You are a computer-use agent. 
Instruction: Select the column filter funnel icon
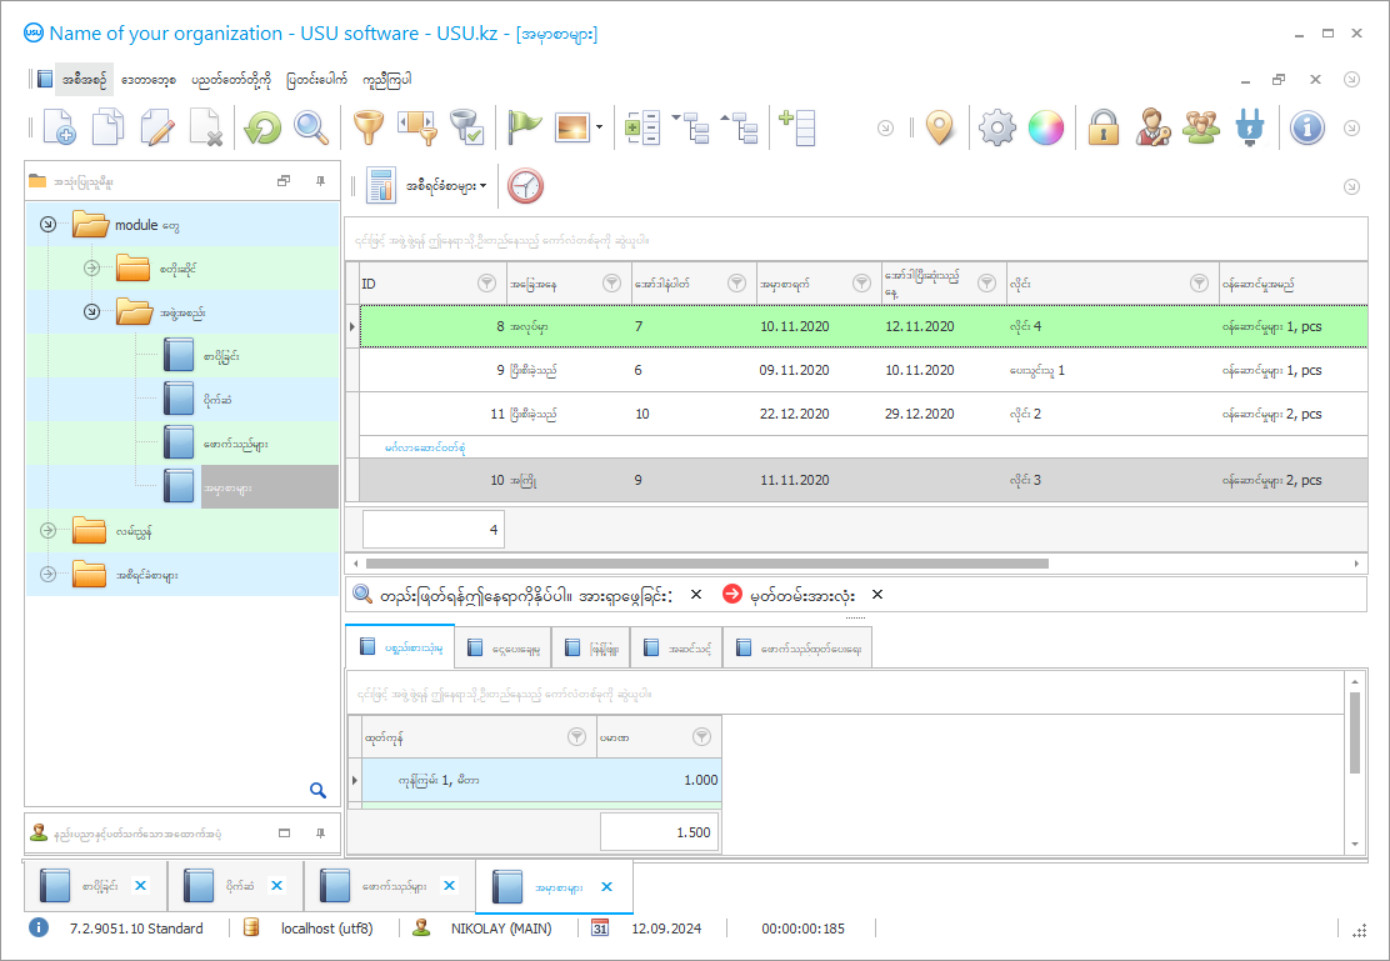[418, 127]
